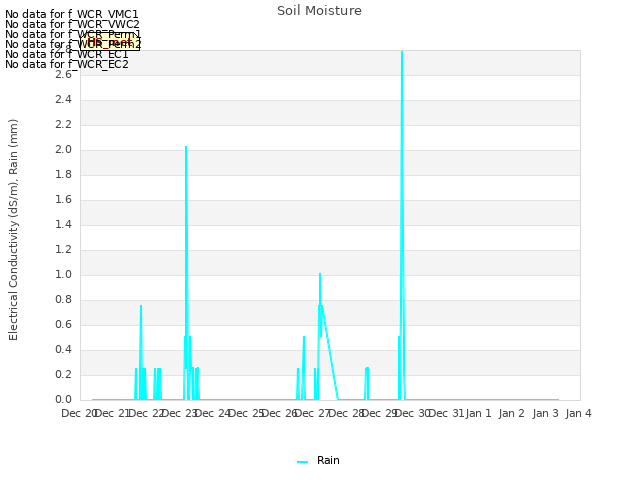640x480 pixels.
Task: Click the 1.8 y-axis tick label
Action: (x=64, y=175)
